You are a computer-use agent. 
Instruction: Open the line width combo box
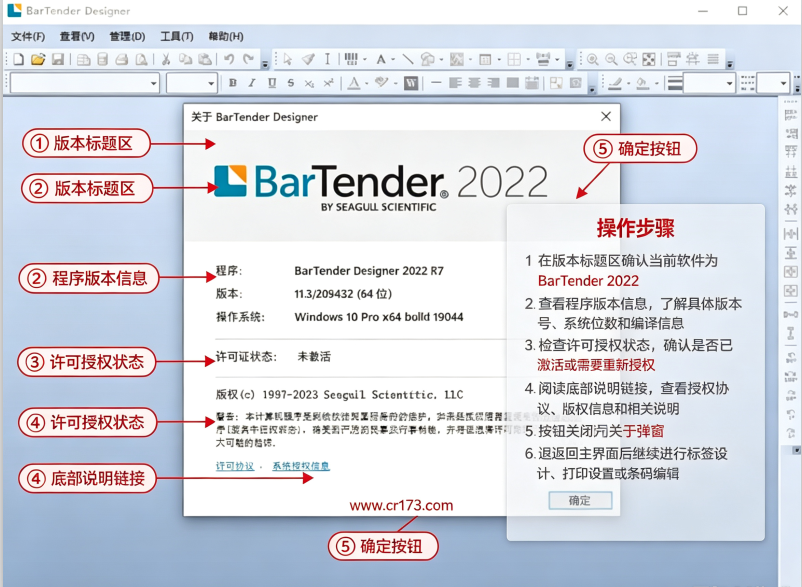(x=709, y=83)
